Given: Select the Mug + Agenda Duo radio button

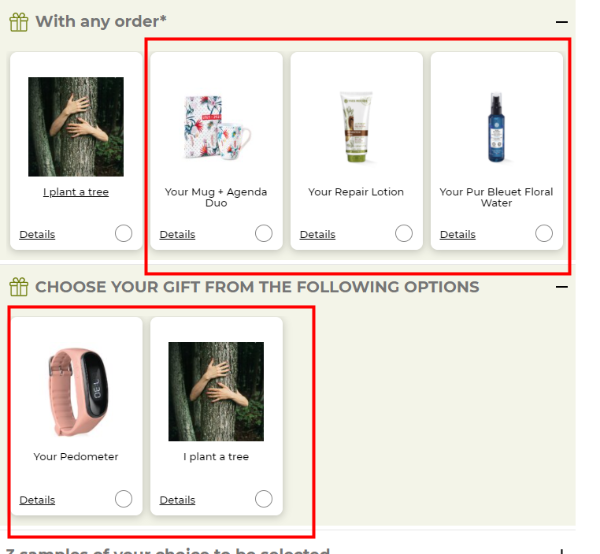Looking at the screenshot, I should [x=263, y=233].
